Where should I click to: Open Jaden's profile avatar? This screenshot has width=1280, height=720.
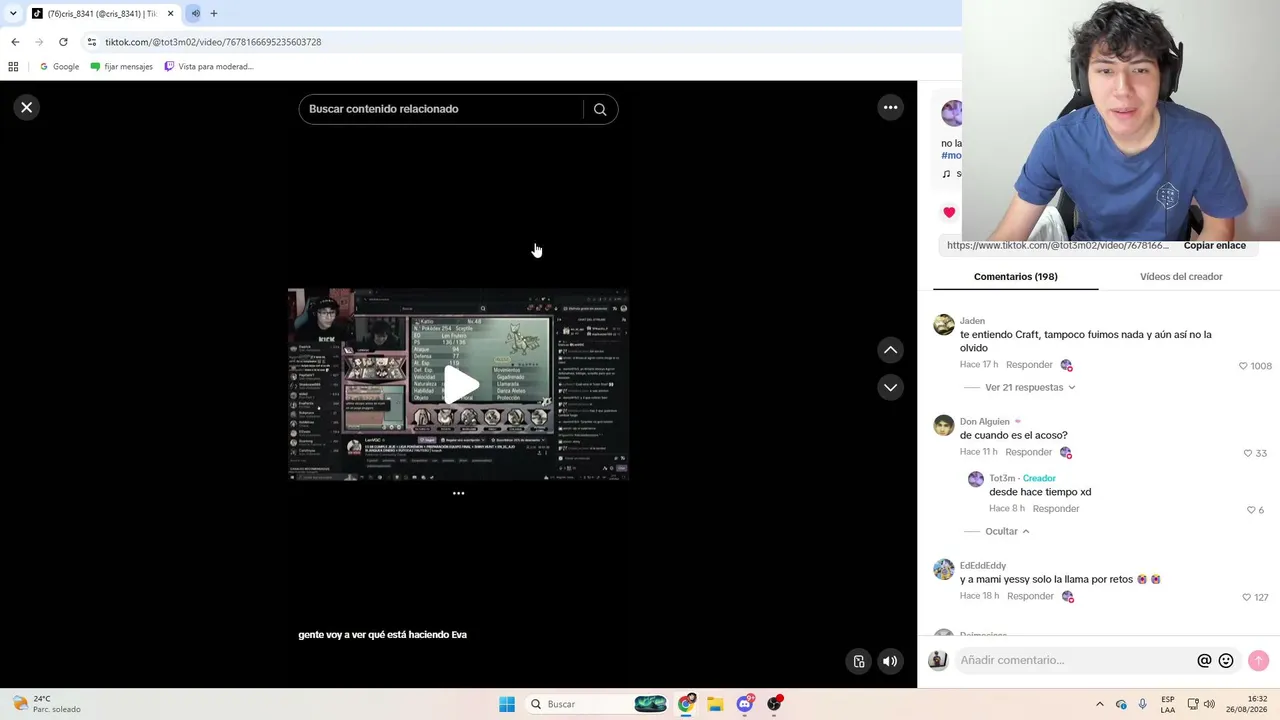coord(944,325)
